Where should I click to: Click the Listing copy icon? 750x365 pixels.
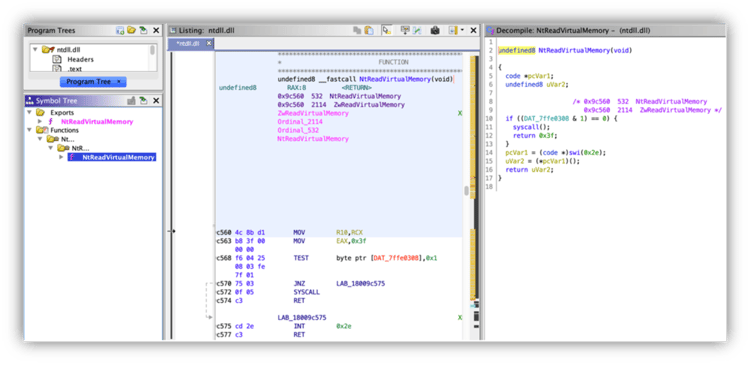(x=357, y=31)
